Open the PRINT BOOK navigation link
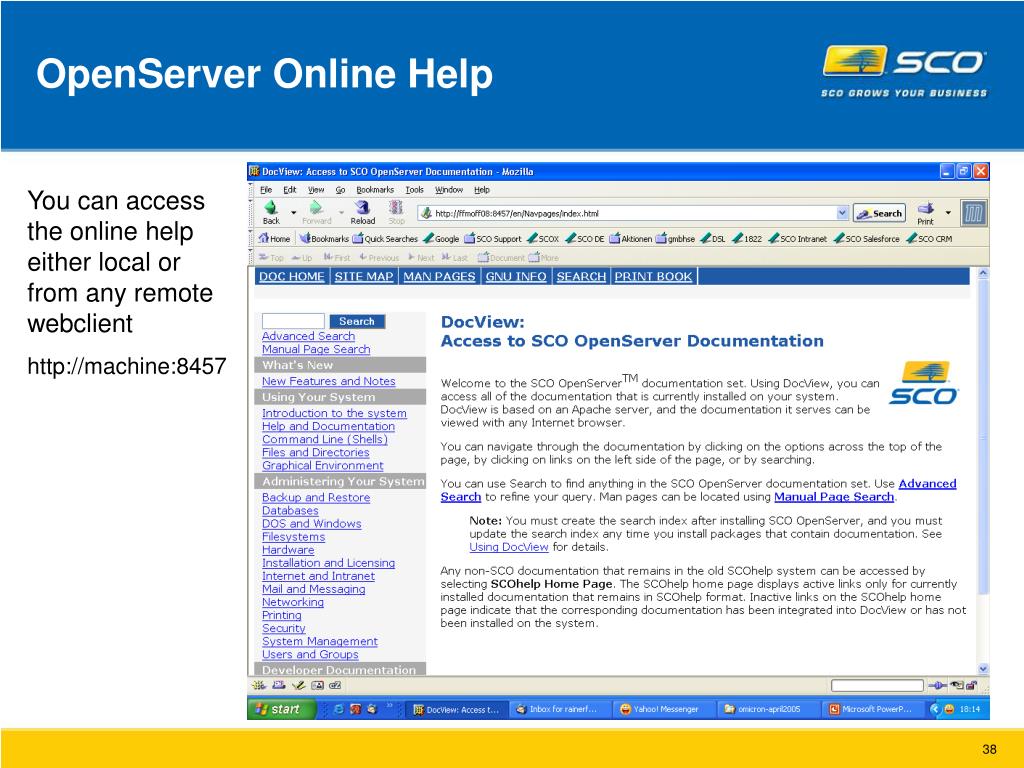 pos(653,276)
